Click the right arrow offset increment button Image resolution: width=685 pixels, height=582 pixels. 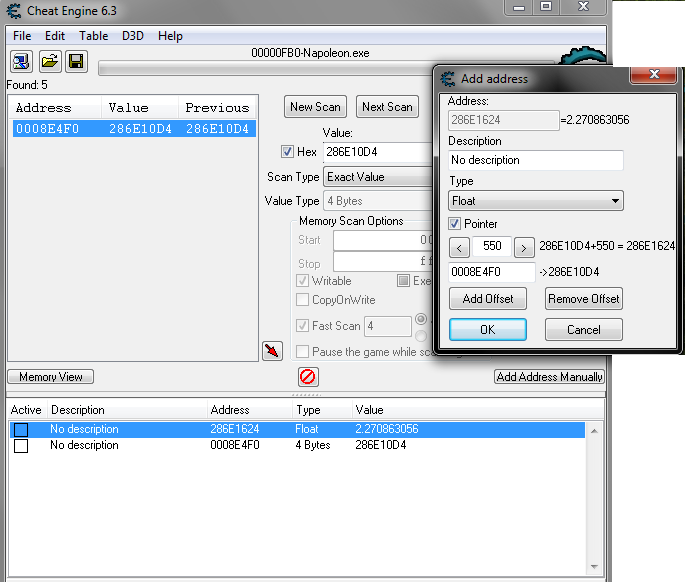point(524,246)
